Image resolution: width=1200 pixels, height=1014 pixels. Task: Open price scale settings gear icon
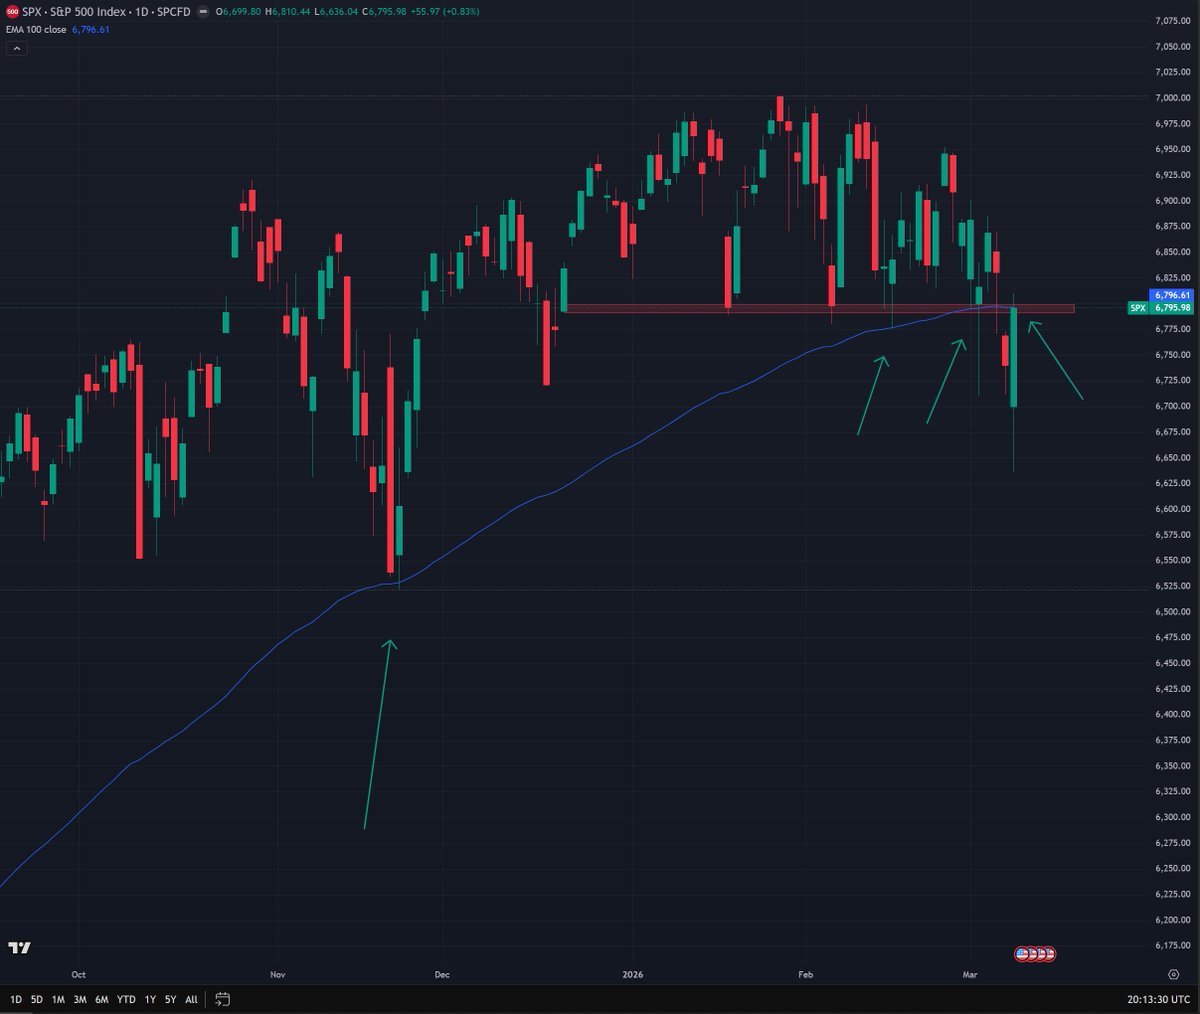1173,974
